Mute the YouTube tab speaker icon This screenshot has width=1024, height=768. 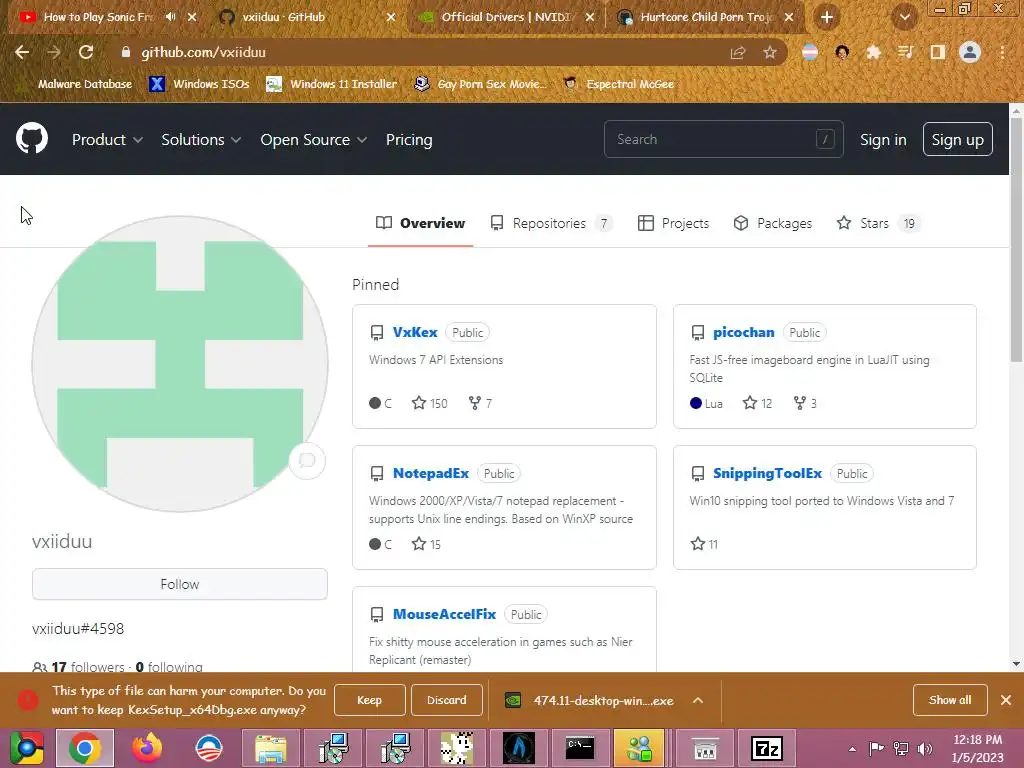(170, 17)
